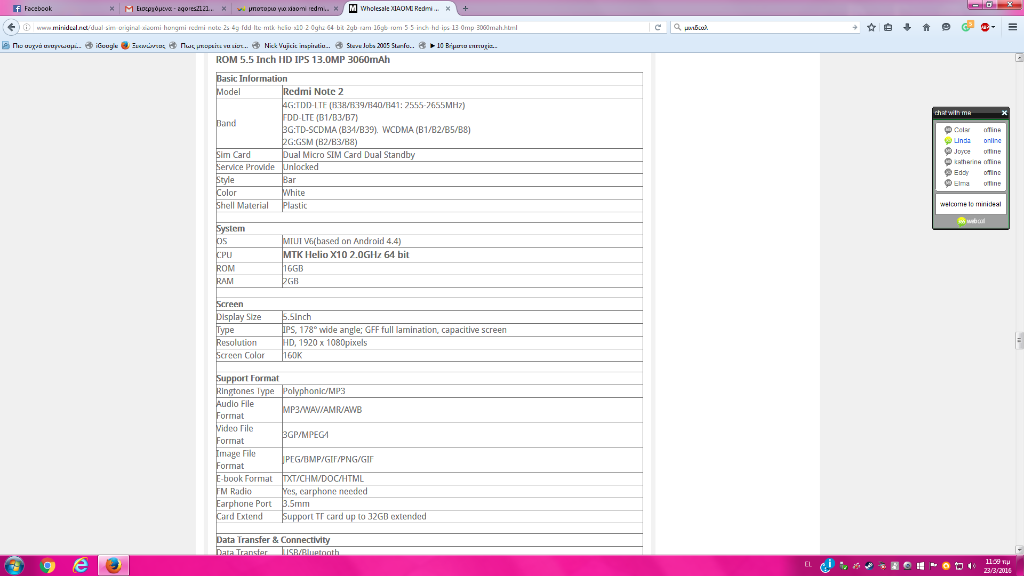Open the Nick Vujicic bookmark
The image size is (1024, 576).
pyautogui.click(x=291, y=46)
